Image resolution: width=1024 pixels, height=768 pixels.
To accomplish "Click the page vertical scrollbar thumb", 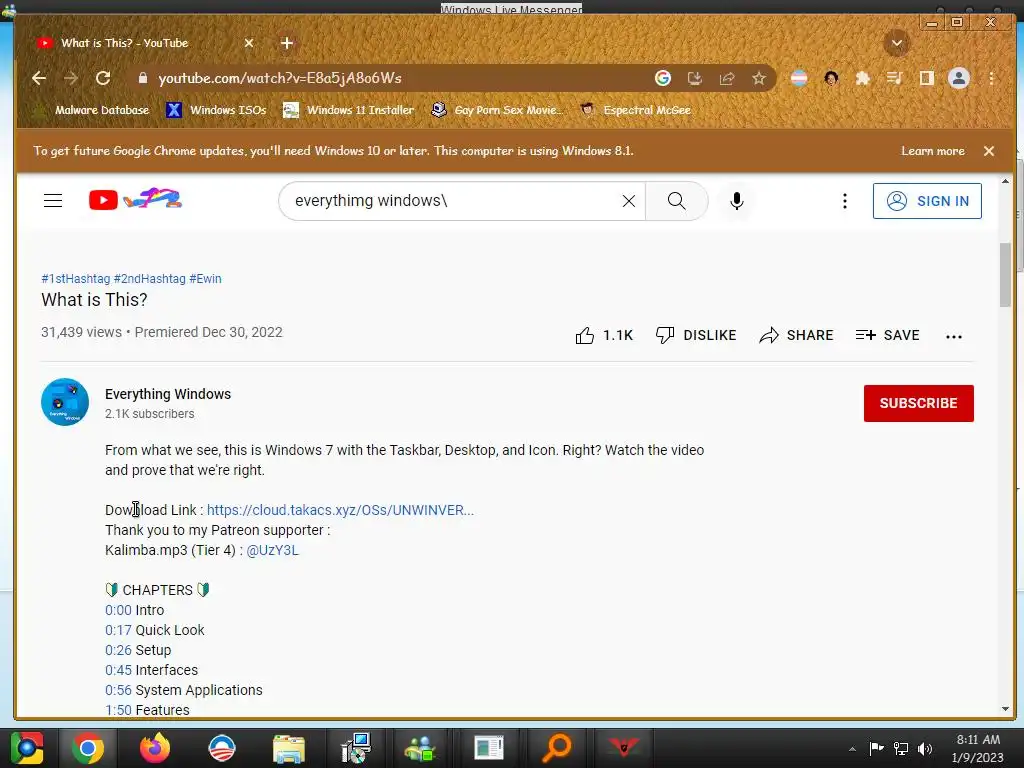I will pos(1005,274).
